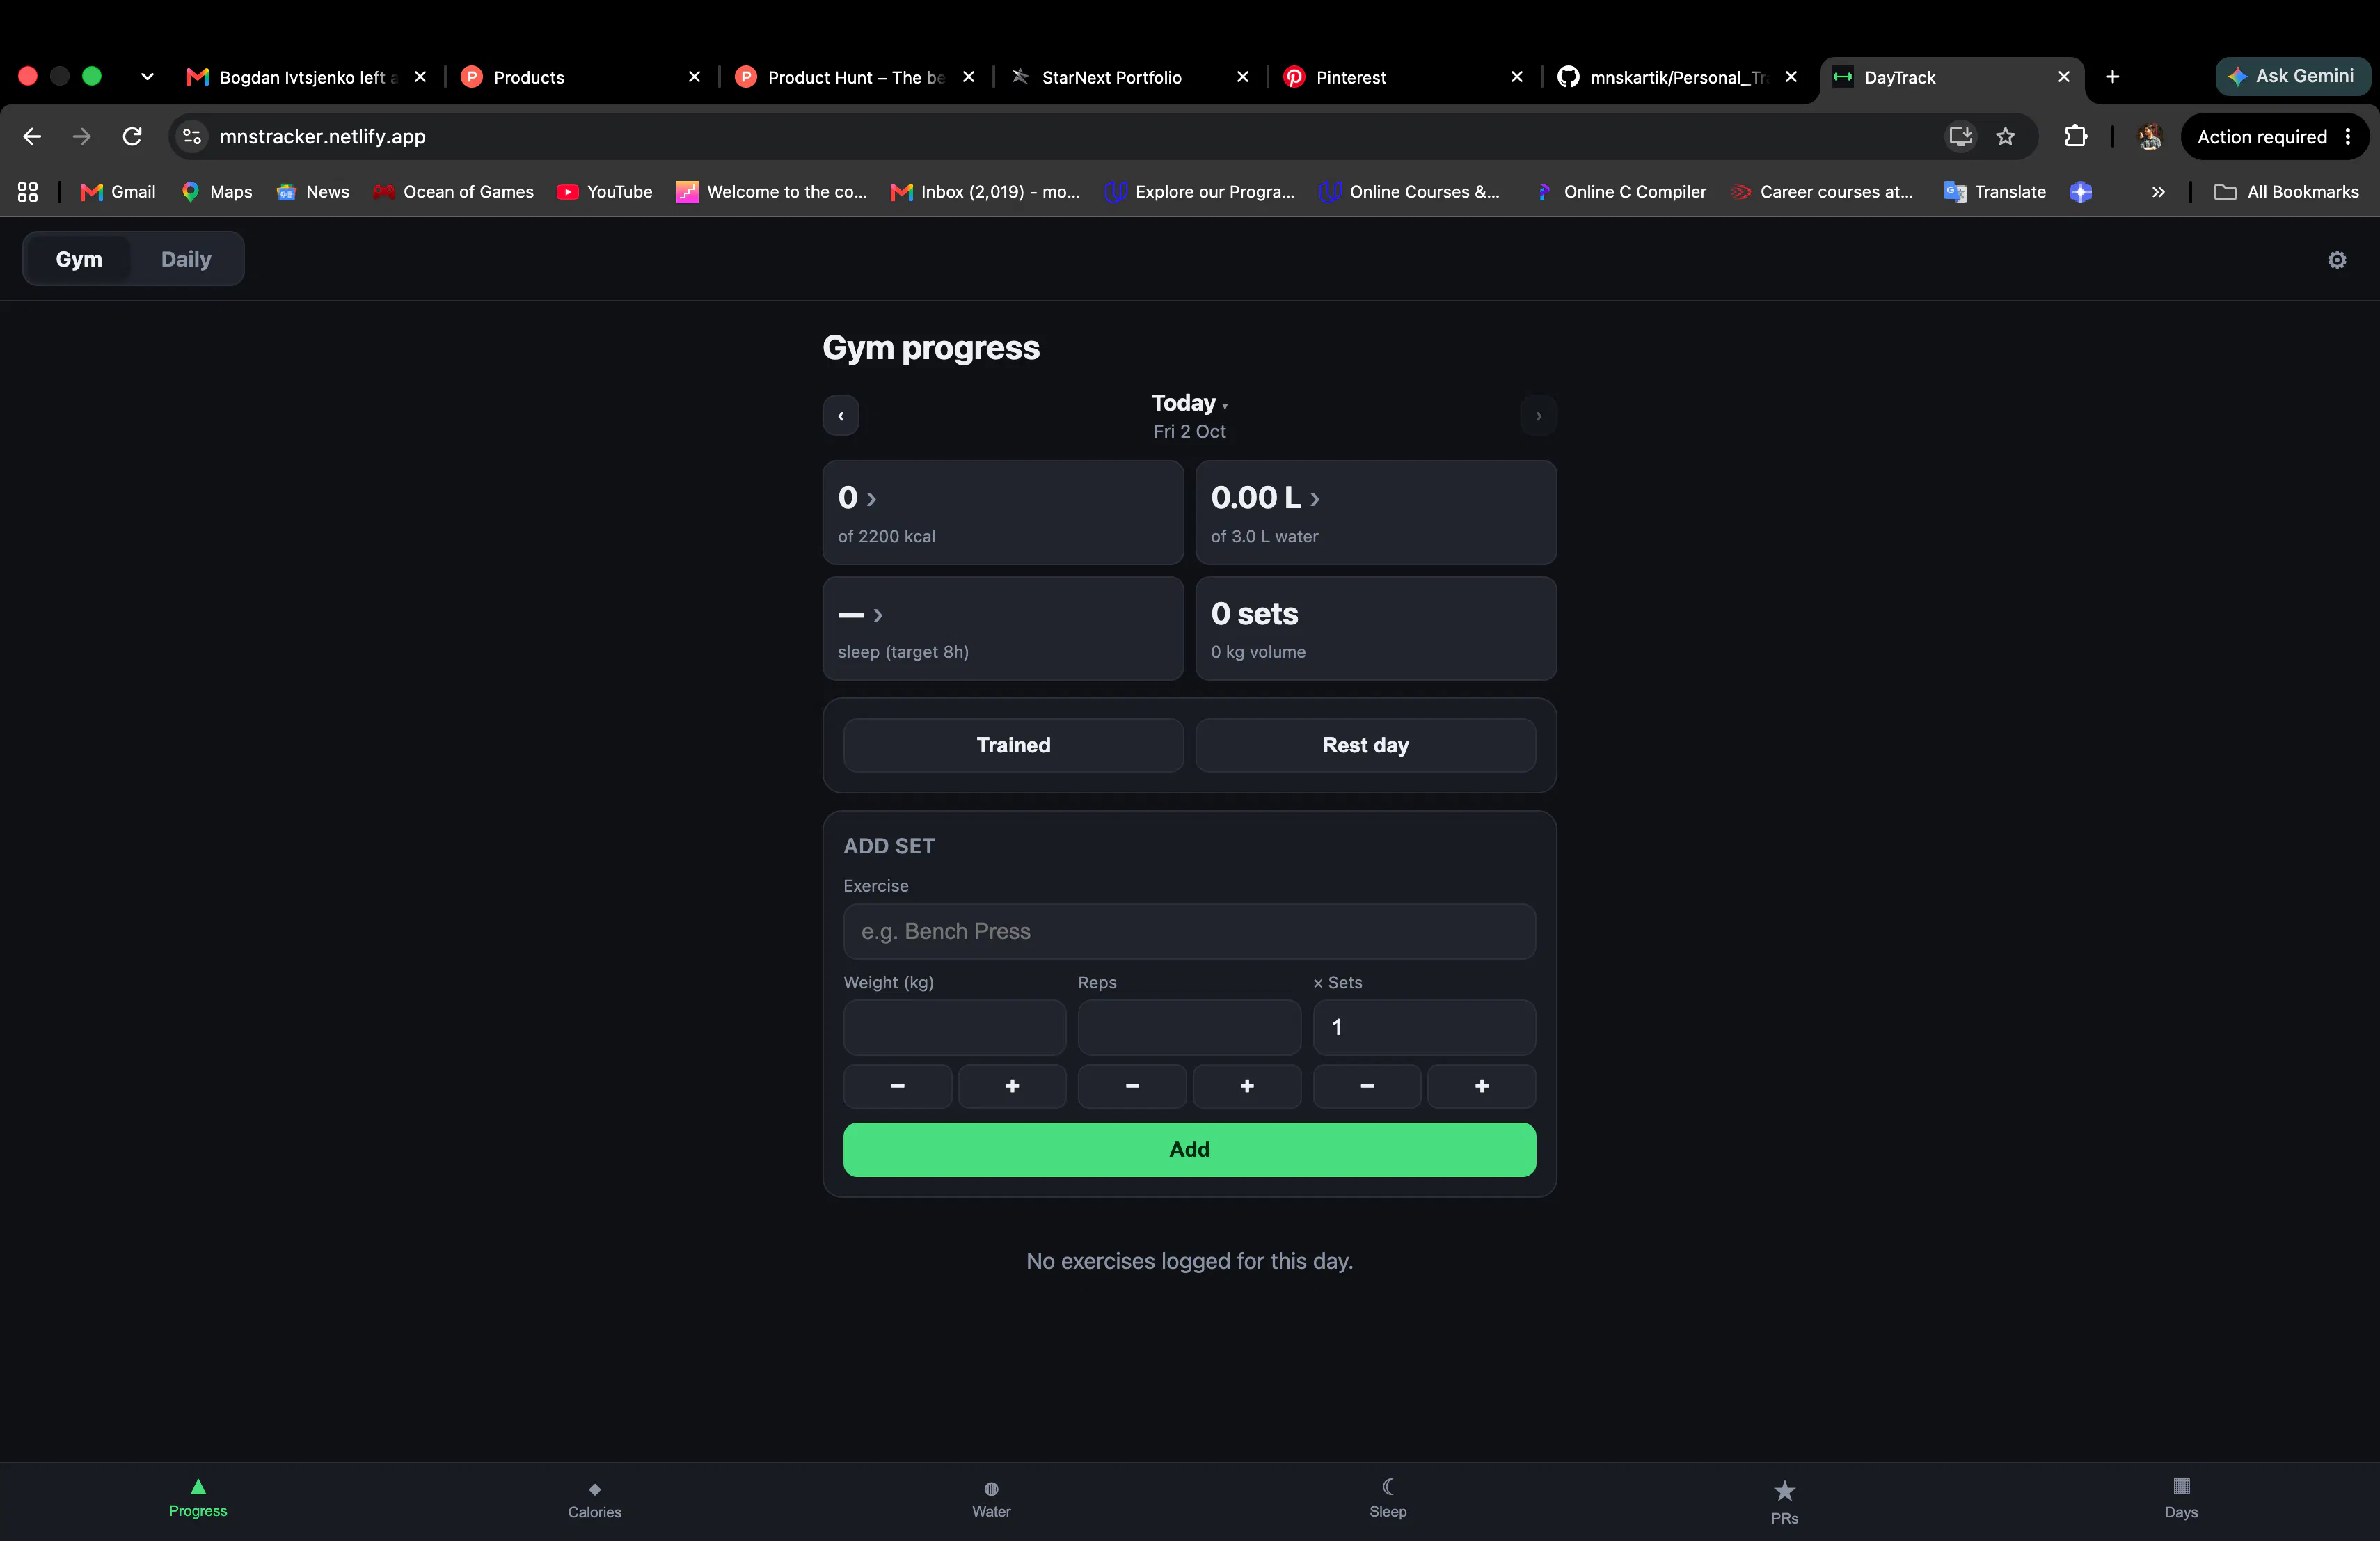The image size is (2380, 1541).
Task: Open the Sleep moon nav icon
Action: [1388, 1487]
